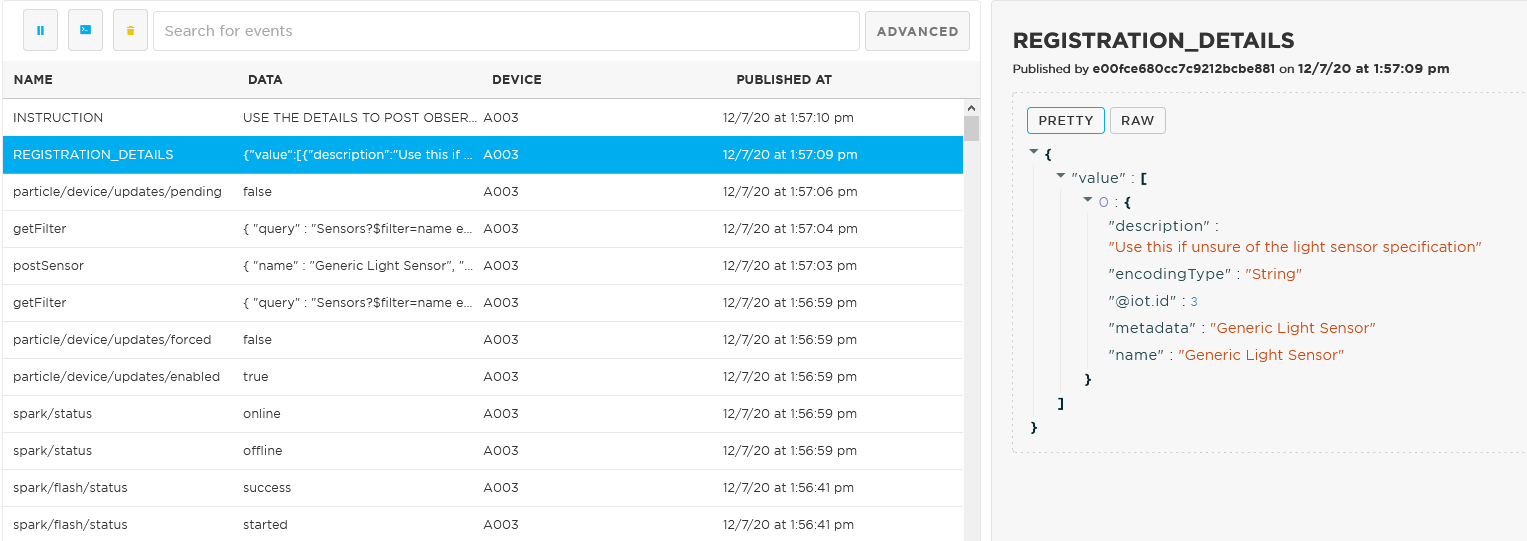The height and width of the screenshot is (541, 1527).
Task: Select the spark/status offline event
Action: pyautogui.click(x=483, y=451)
